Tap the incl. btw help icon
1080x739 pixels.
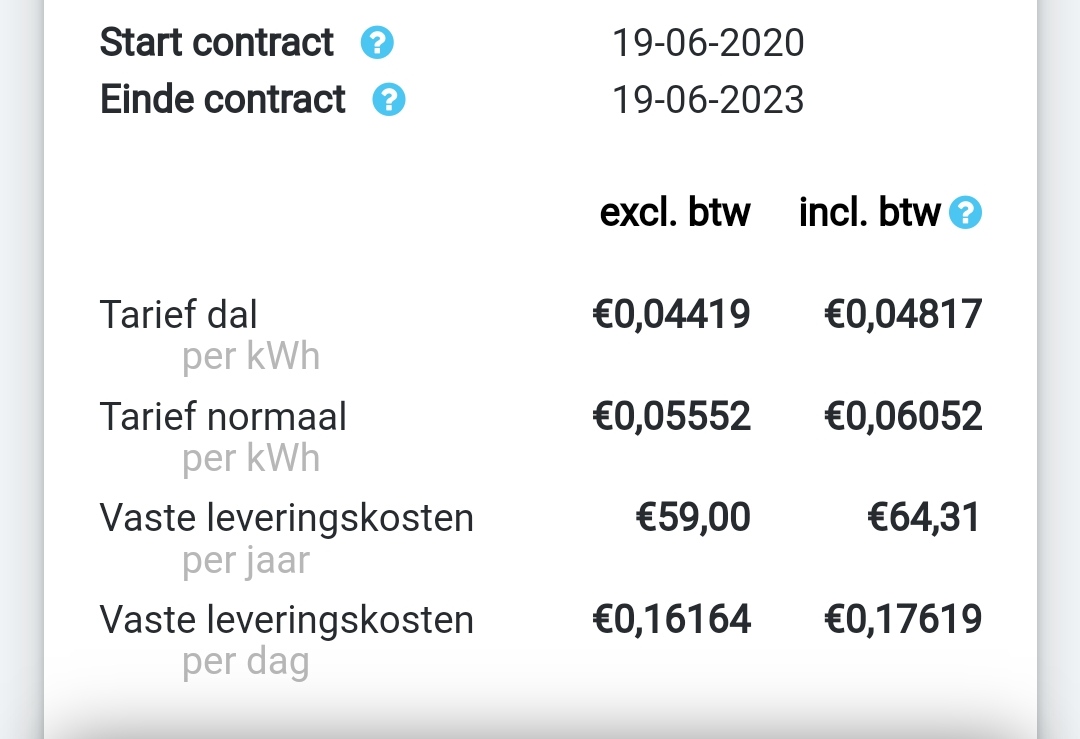(965, 213)
